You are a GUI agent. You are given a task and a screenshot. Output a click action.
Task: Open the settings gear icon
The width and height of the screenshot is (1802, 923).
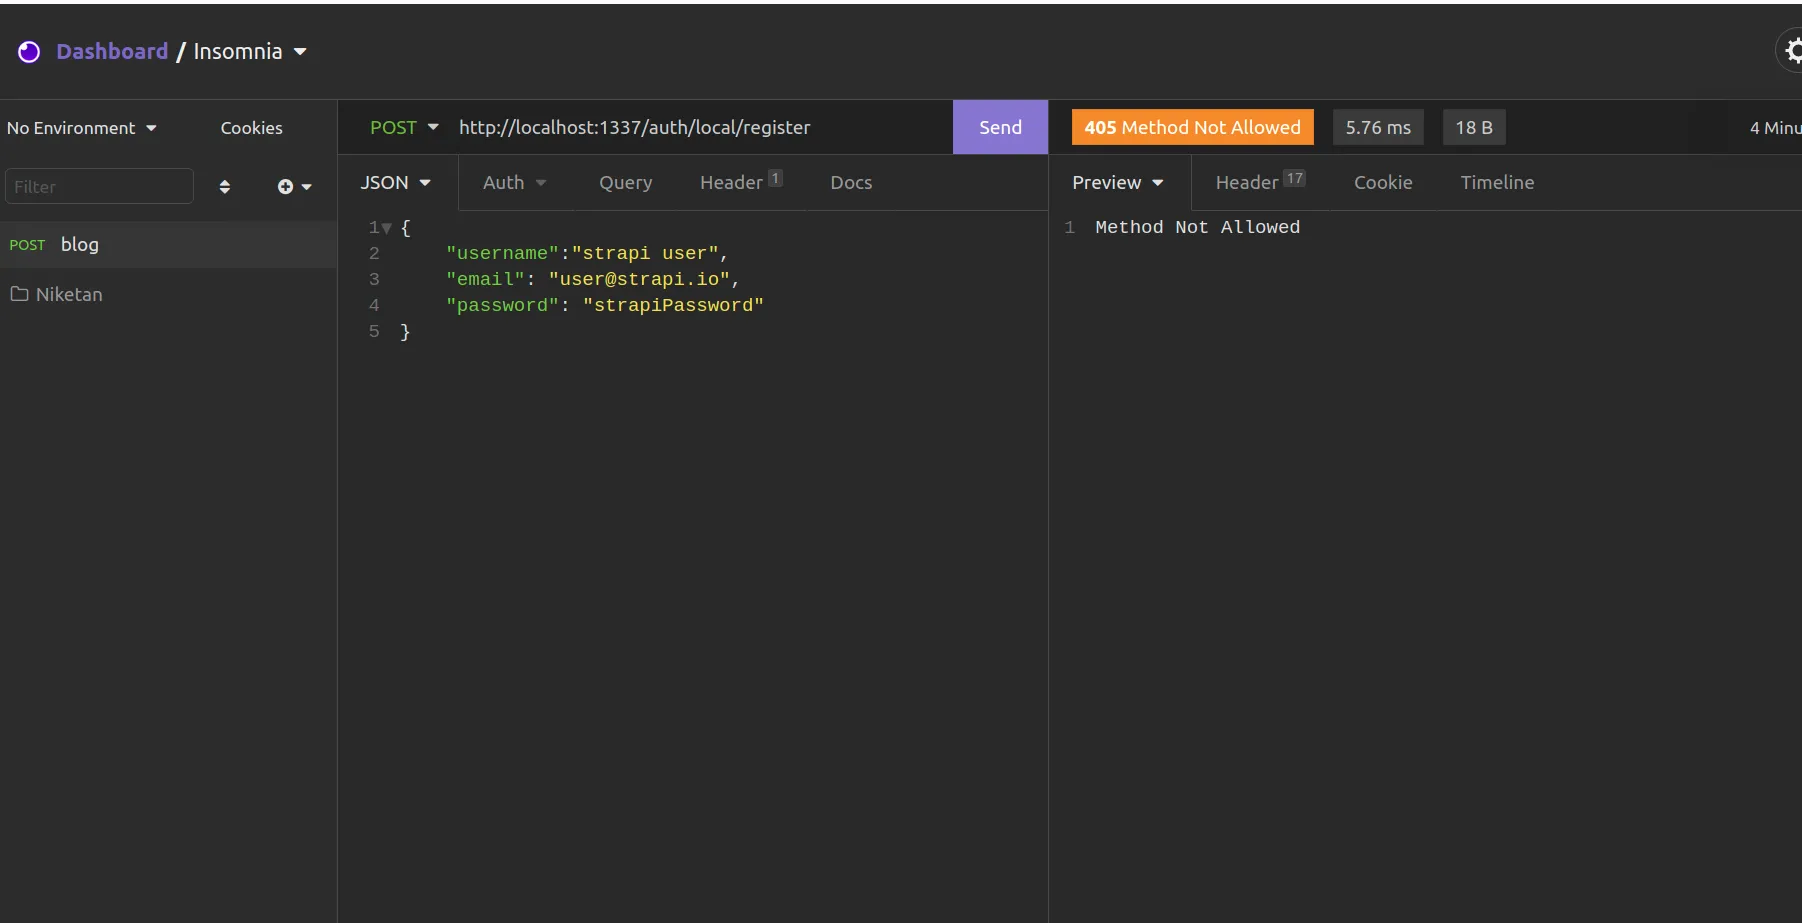coord(1793,51)
